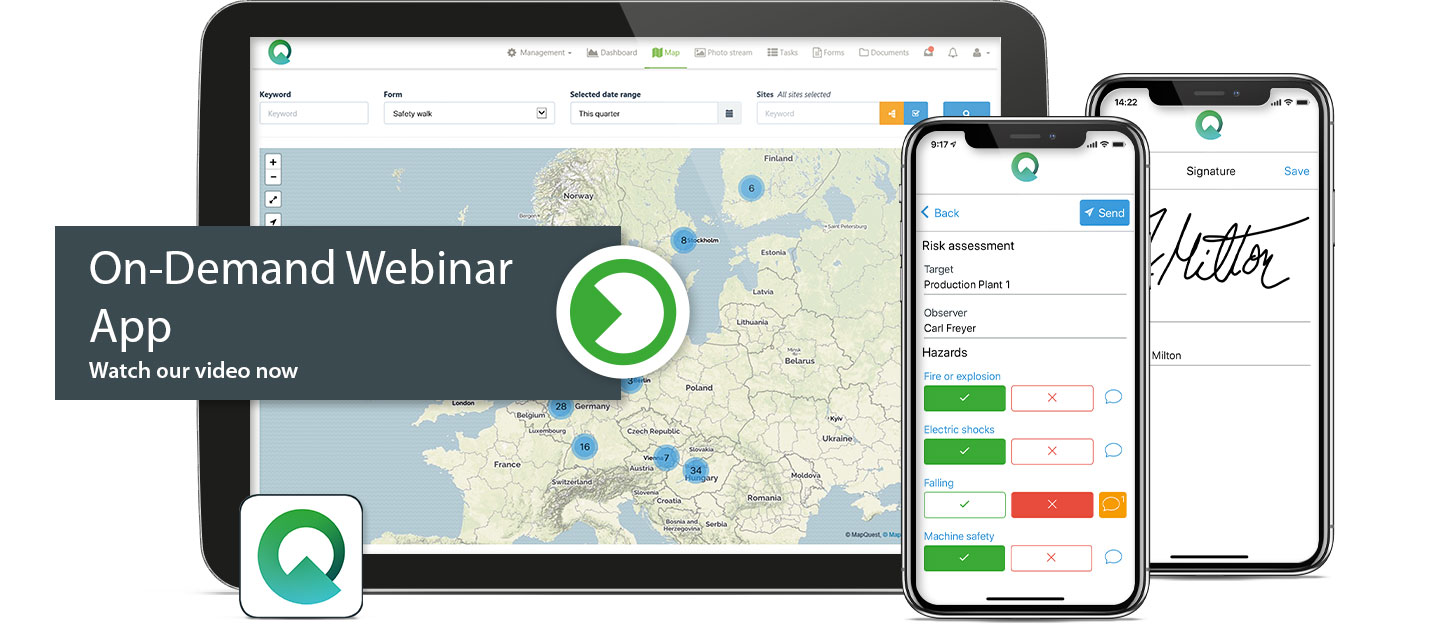This screenshot has height=625, width=1450.
Task: Open the Photo stream tab
Action: pyautogui.click(x=723, y=53)
